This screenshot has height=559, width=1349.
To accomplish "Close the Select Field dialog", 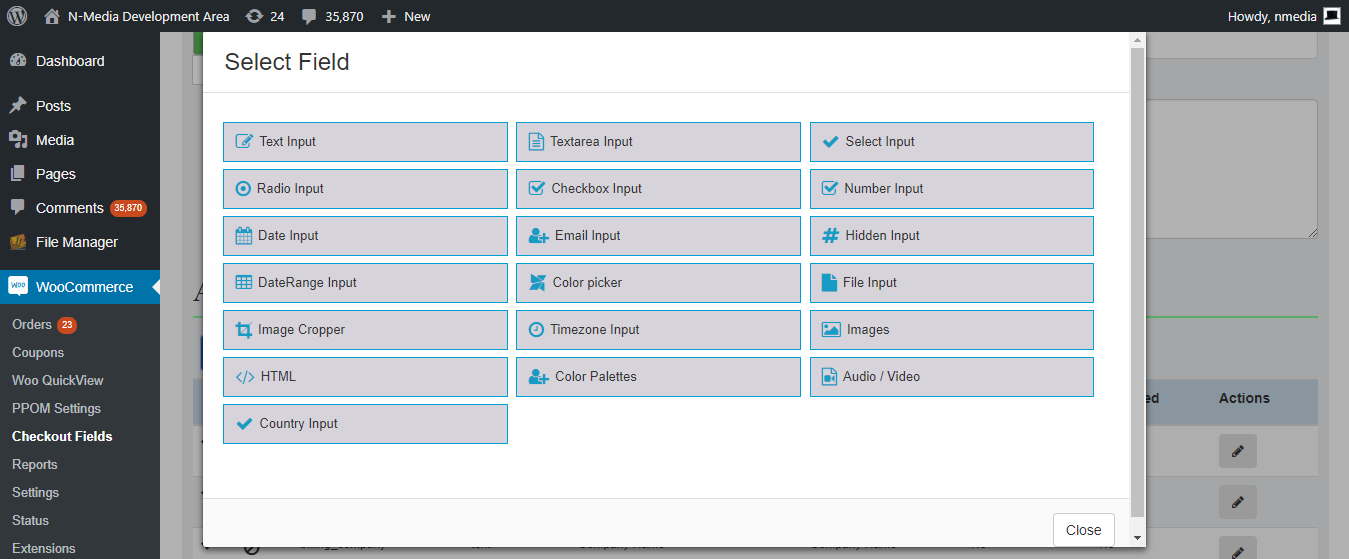I will pos(1083,530).
